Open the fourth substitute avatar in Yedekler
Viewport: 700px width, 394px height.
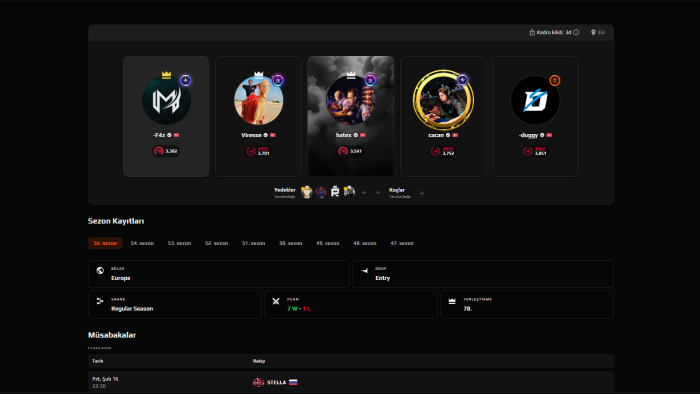pyautogui.click(x=350, y=192)
